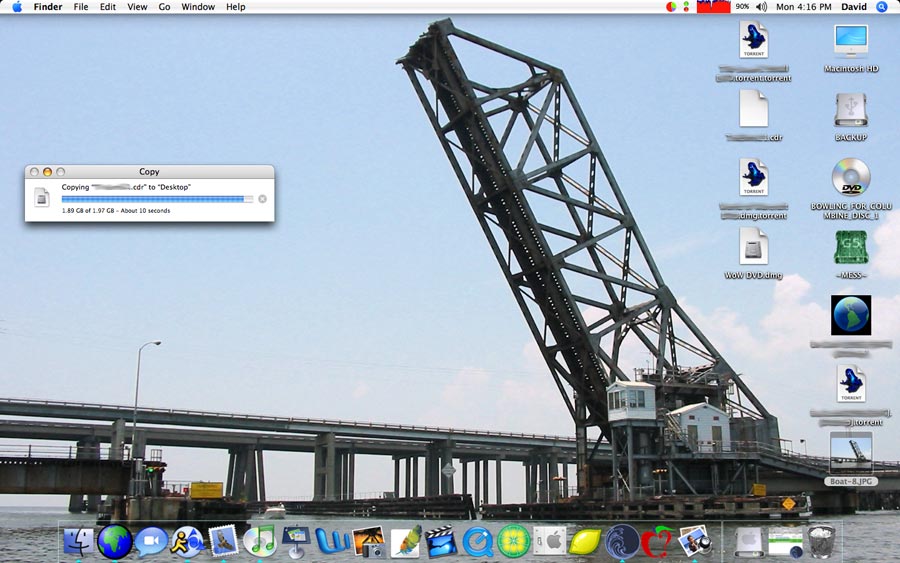Click the volume icon in menu bar
Viewport: 900px width, 563px height.
pos(761,7)
